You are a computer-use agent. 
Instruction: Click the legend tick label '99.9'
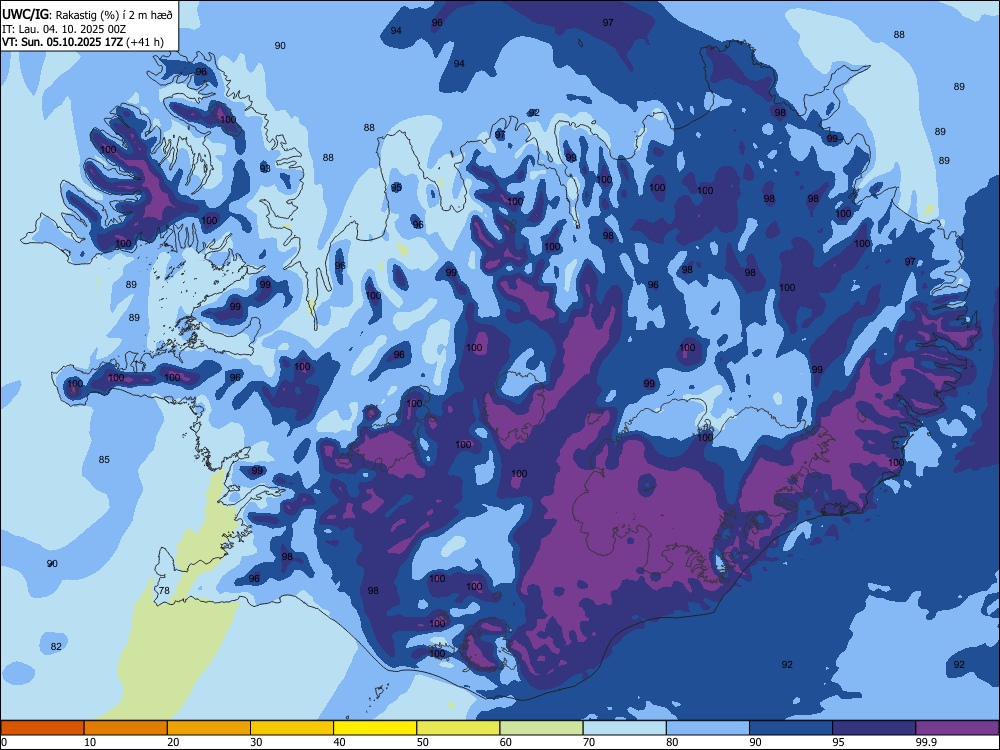pyautogui.click(x=925, y=742)
